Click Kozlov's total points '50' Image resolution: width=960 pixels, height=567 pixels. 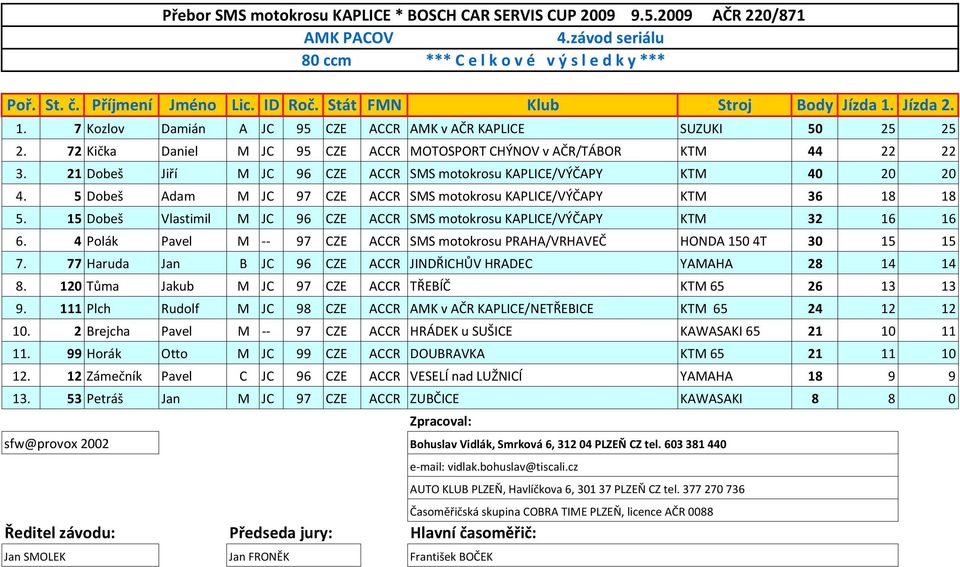pos(814,129)
